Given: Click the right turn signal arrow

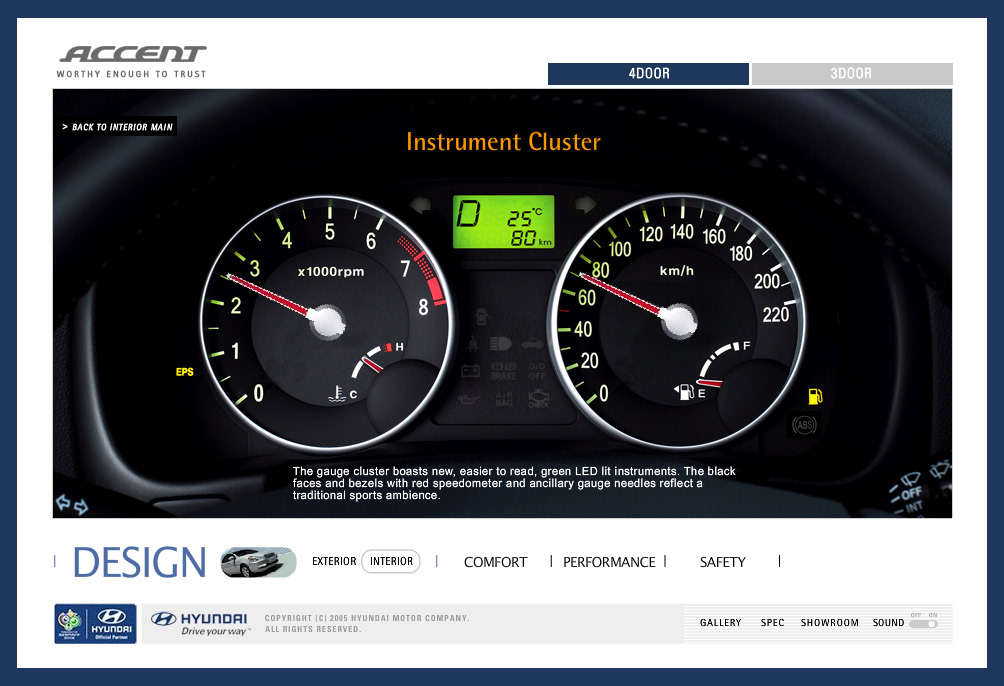Looking at the screenshot, I should 586,205.
